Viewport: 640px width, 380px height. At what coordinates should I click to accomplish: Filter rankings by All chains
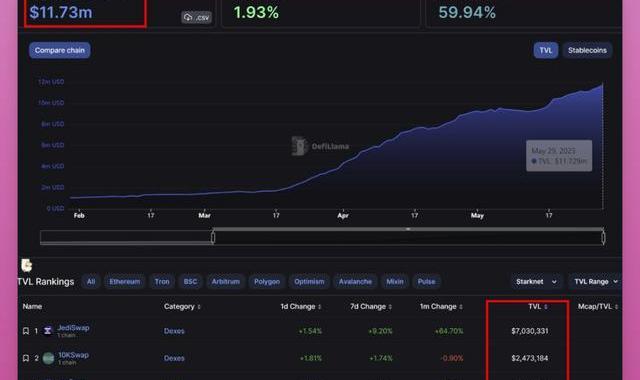pos(91,282)
